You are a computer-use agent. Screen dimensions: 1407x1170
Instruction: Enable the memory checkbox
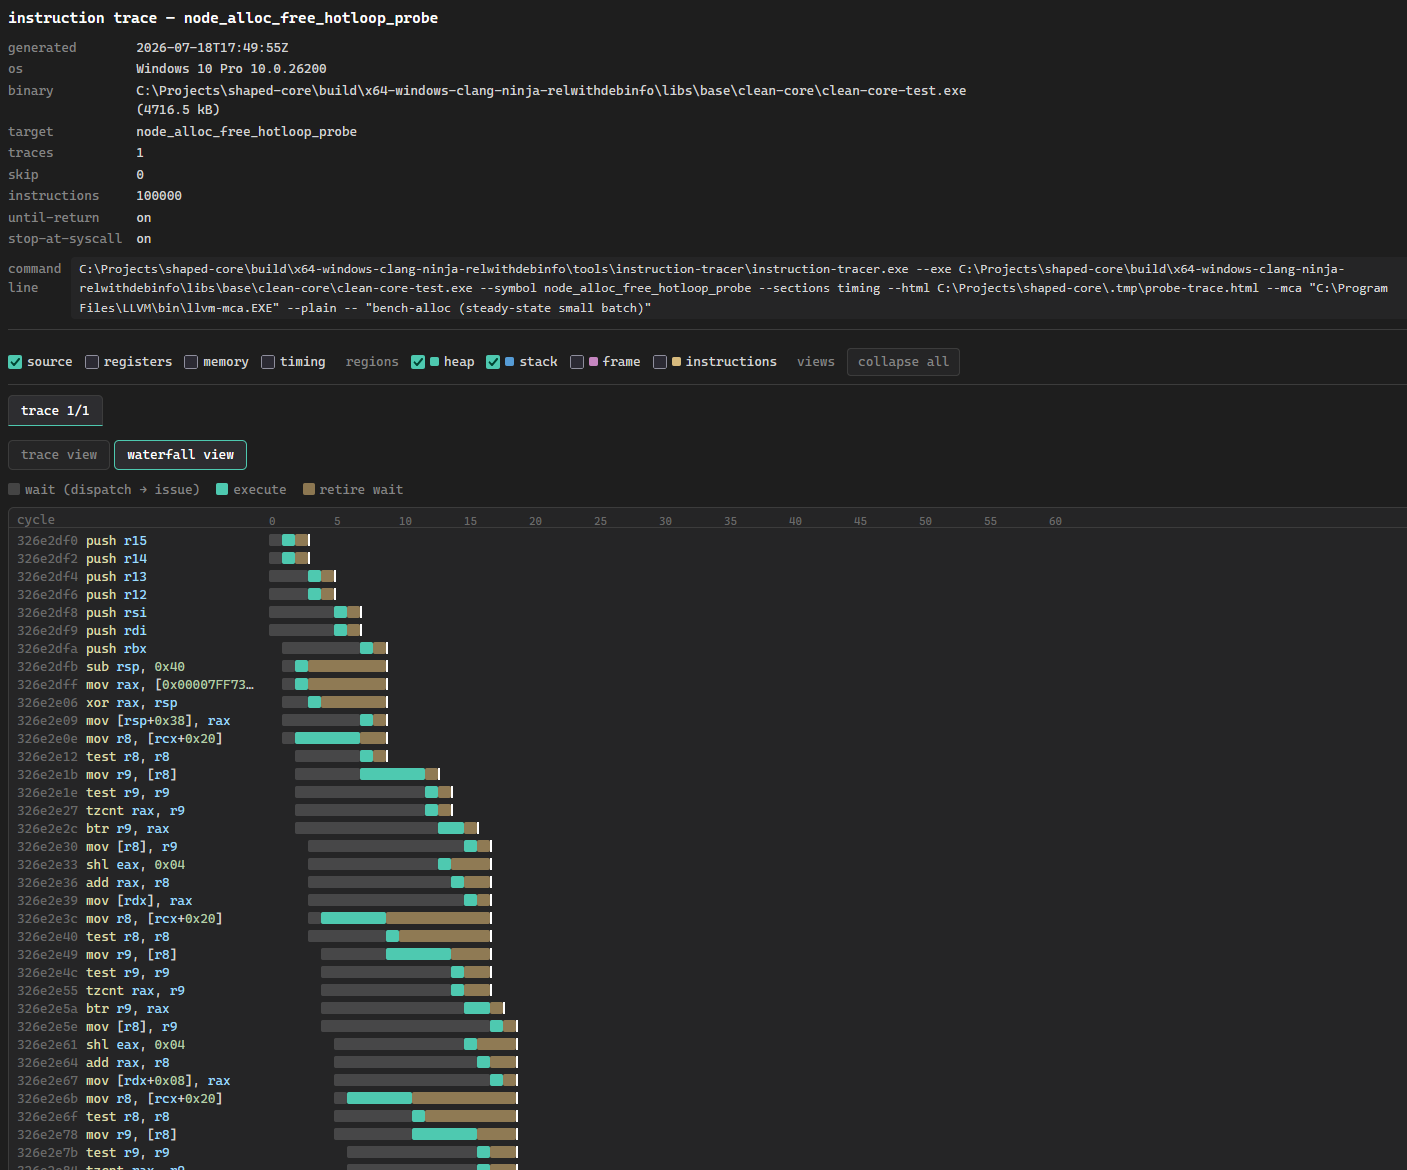tap(191, 362)
